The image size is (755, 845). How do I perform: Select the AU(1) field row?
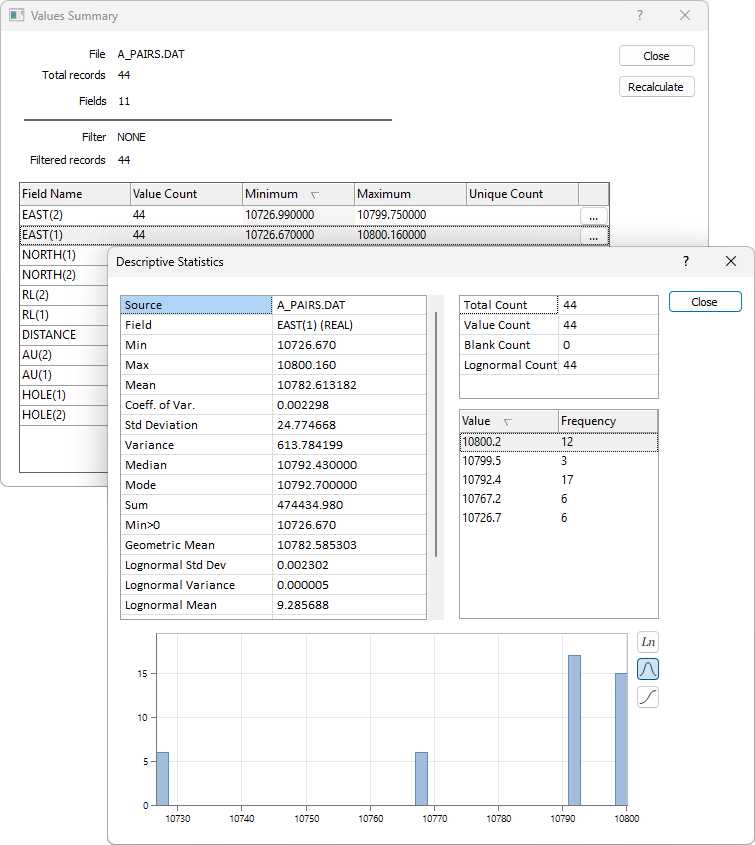point(64,375)
